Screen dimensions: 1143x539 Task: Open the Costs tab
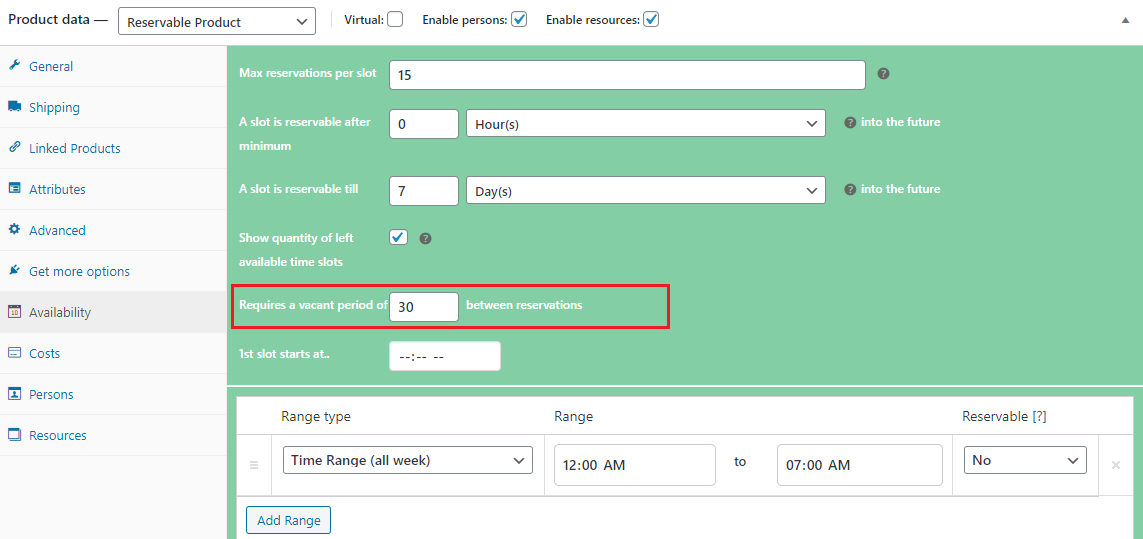(44, 353)
